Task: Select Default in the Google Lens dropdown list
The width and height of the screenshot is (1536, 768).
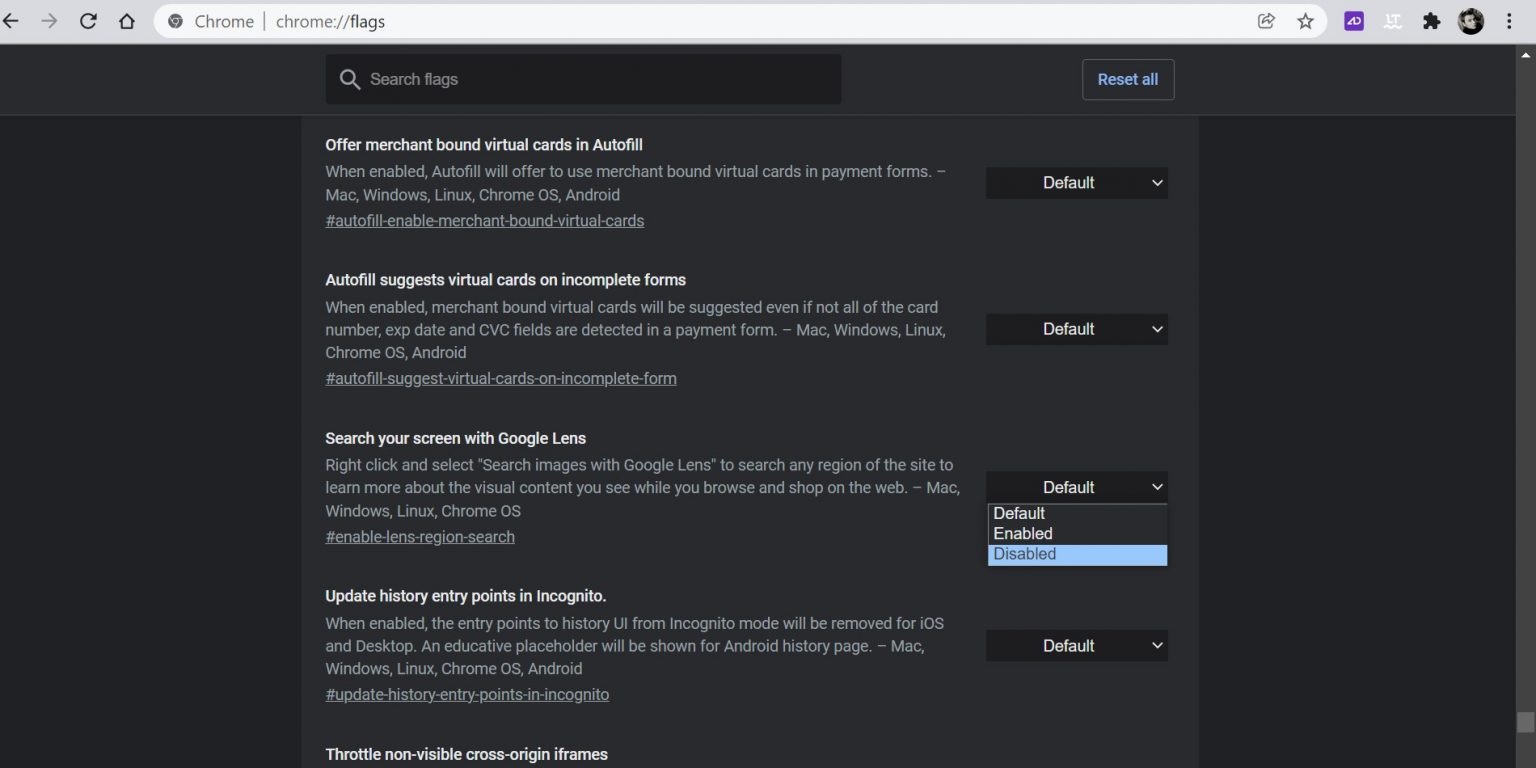Action: click(x=1077, y=514)
